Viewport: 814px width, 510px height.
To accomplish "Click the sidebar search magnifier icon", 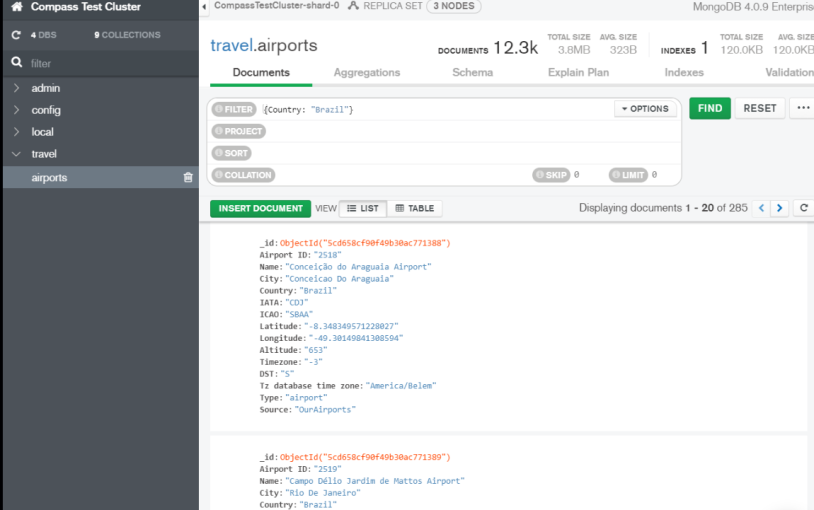I will (x=17, y=62).
